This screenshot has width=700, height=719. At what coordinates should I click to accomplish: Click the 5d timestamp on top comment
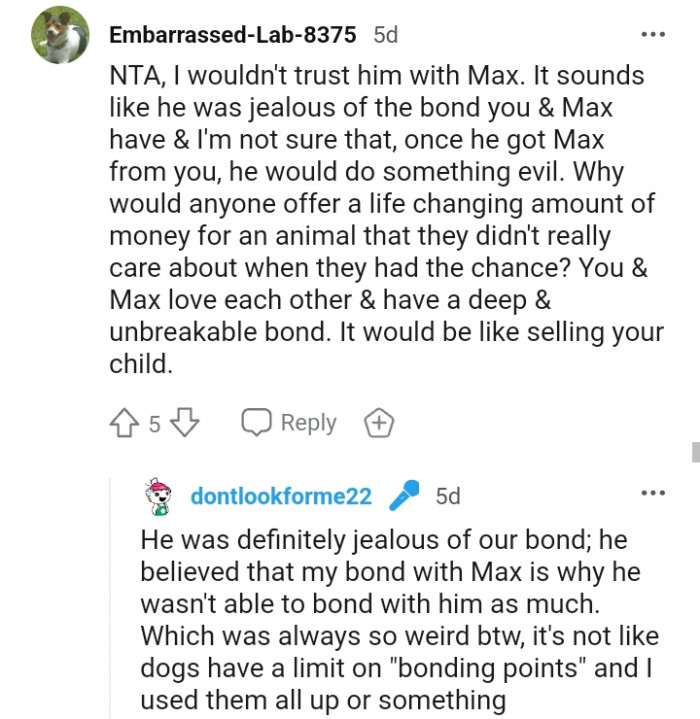pyautogui.click(x=385, y=35)
